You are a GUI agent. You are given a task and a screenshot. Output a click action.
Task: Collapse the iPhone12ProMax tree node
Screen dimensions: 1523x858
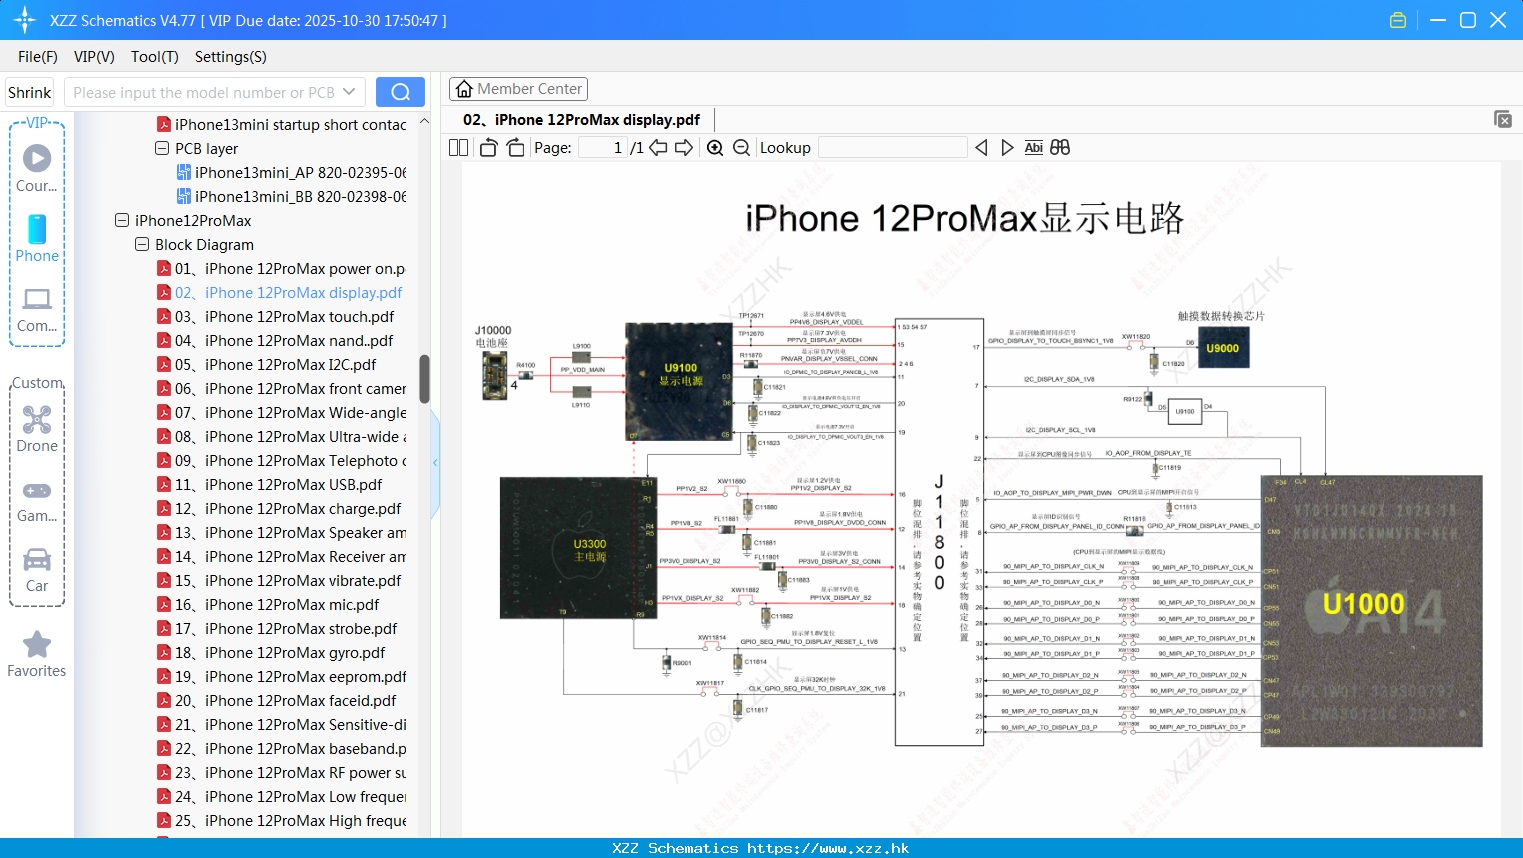122,220
